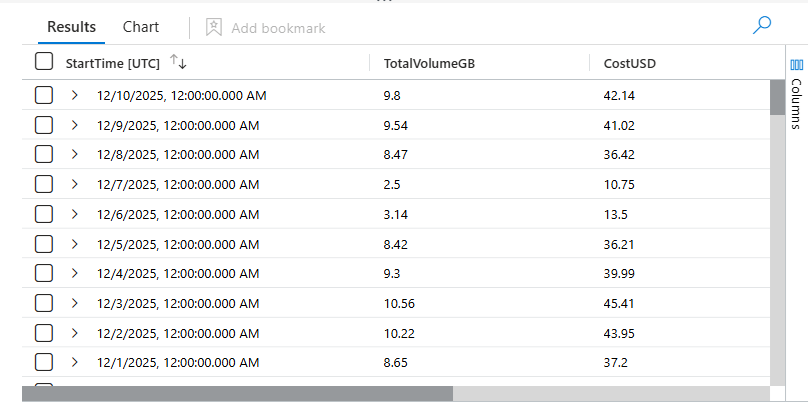810x408 pixels.
Task: Click the TotalVolumeGB column header
Action: click(429, 63)
